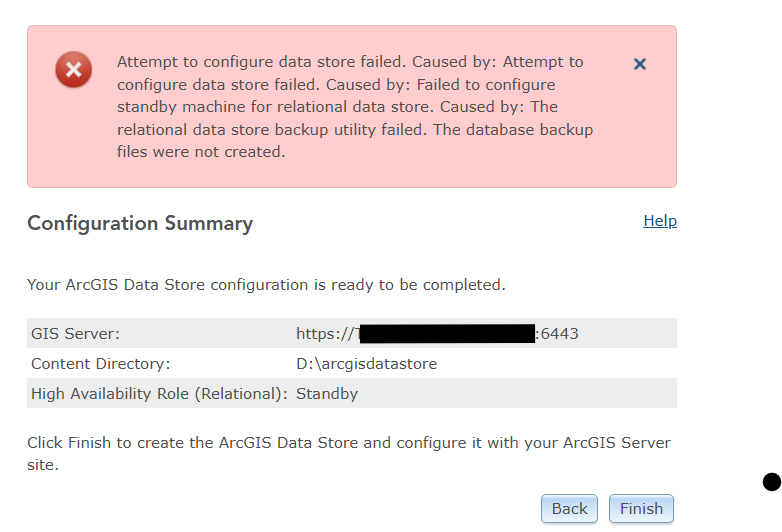Click the 'configuration is ready' sentence
Viewport: 782px width, 532px height.
266,285
